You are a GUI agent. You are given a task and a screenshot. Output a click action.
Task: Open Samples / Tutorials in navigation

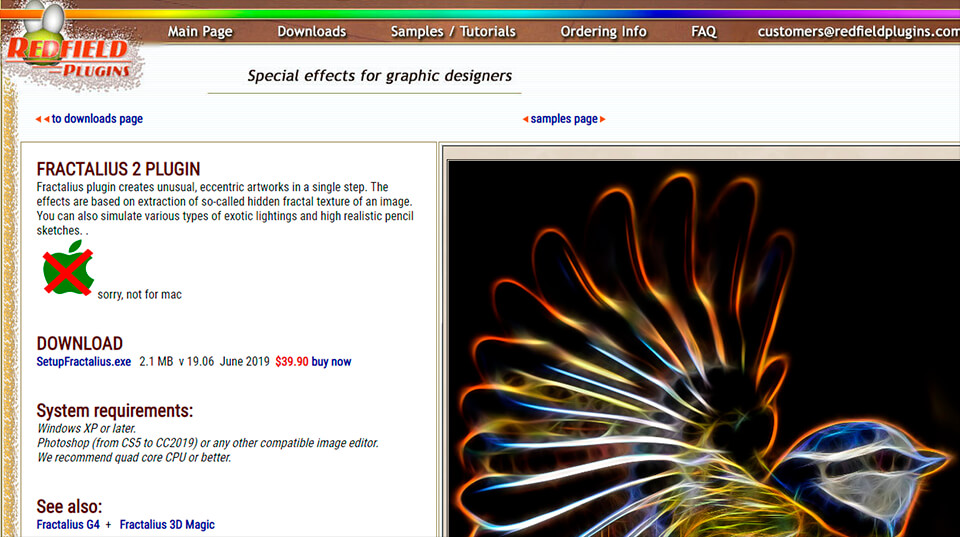(x=453, y=32)
